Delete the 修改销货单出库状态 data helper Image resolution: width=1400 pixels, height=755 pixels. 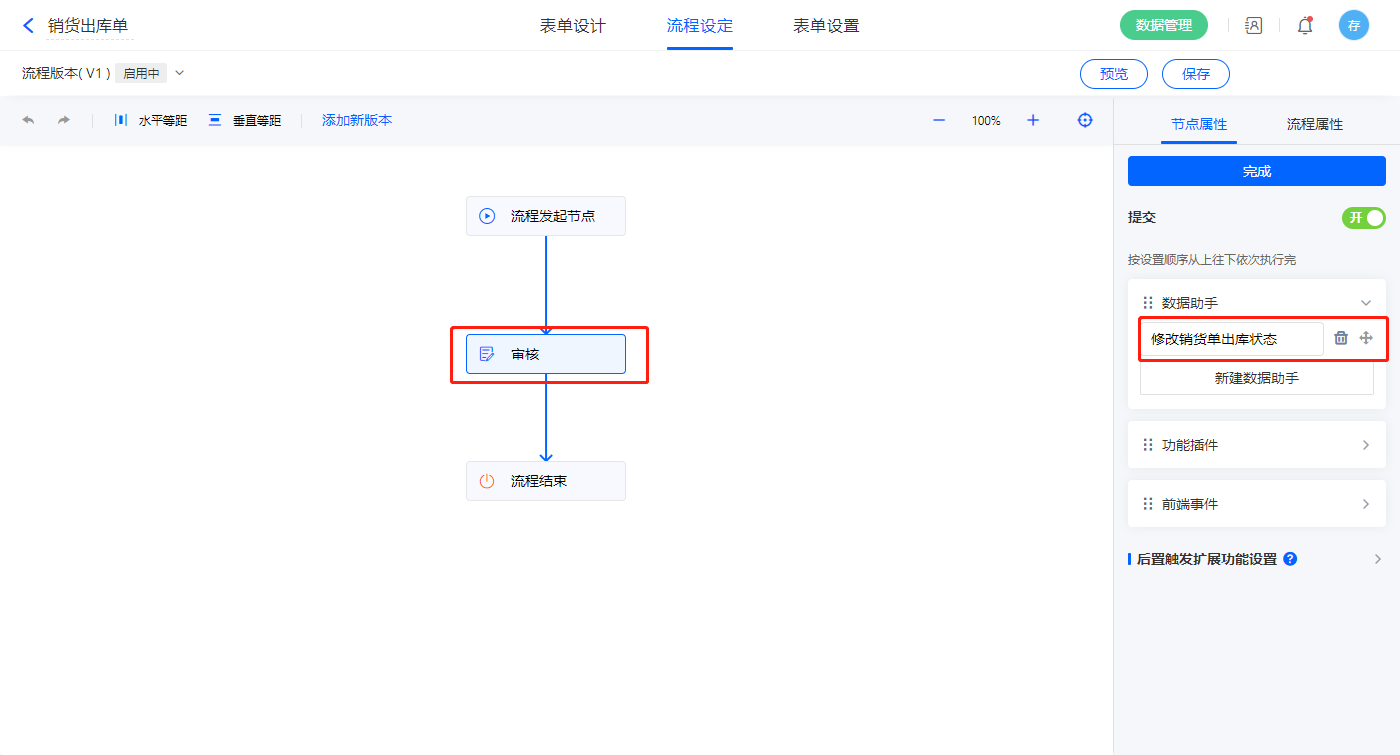tap(1341, 338)
